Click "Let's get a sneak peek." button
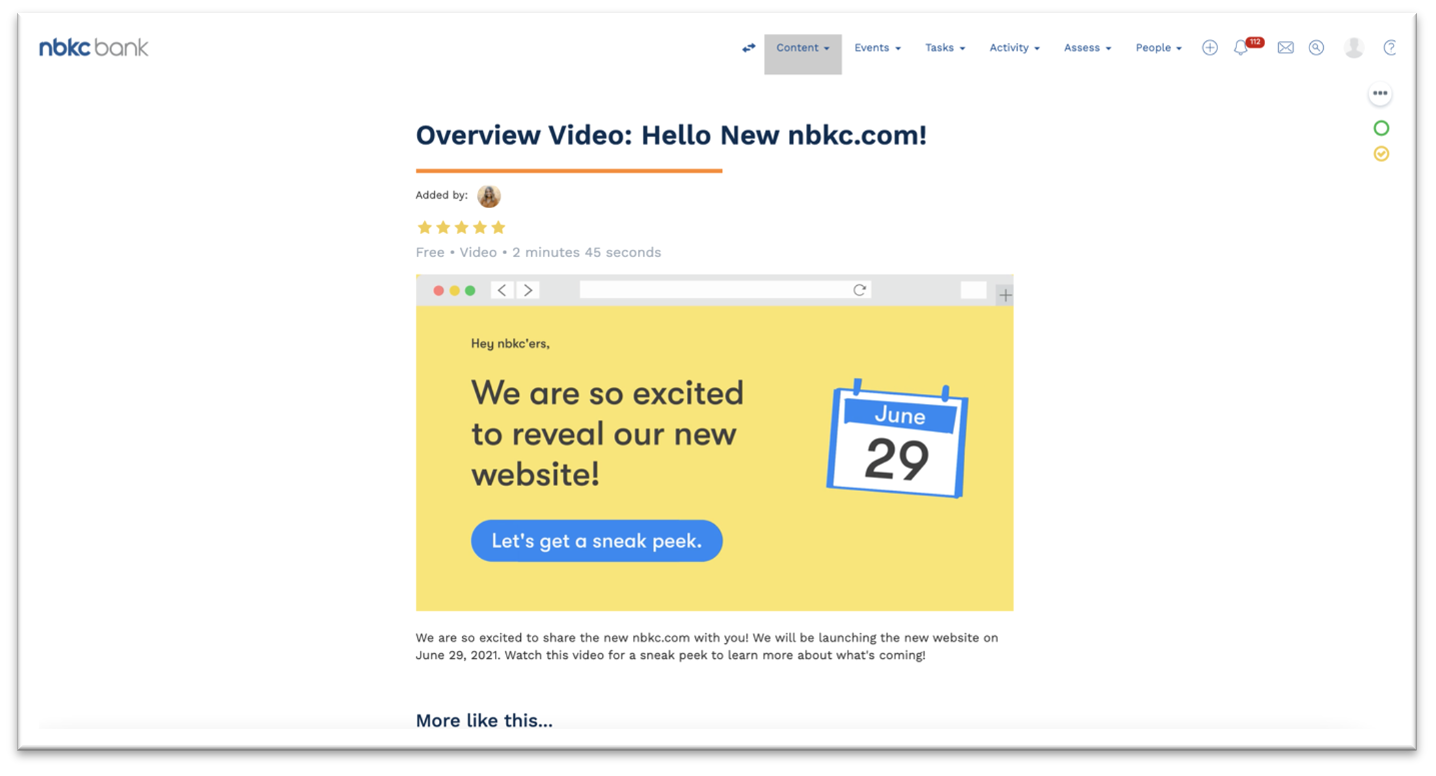The height and width of the screenshot is (776, 1436). [597, 541]
